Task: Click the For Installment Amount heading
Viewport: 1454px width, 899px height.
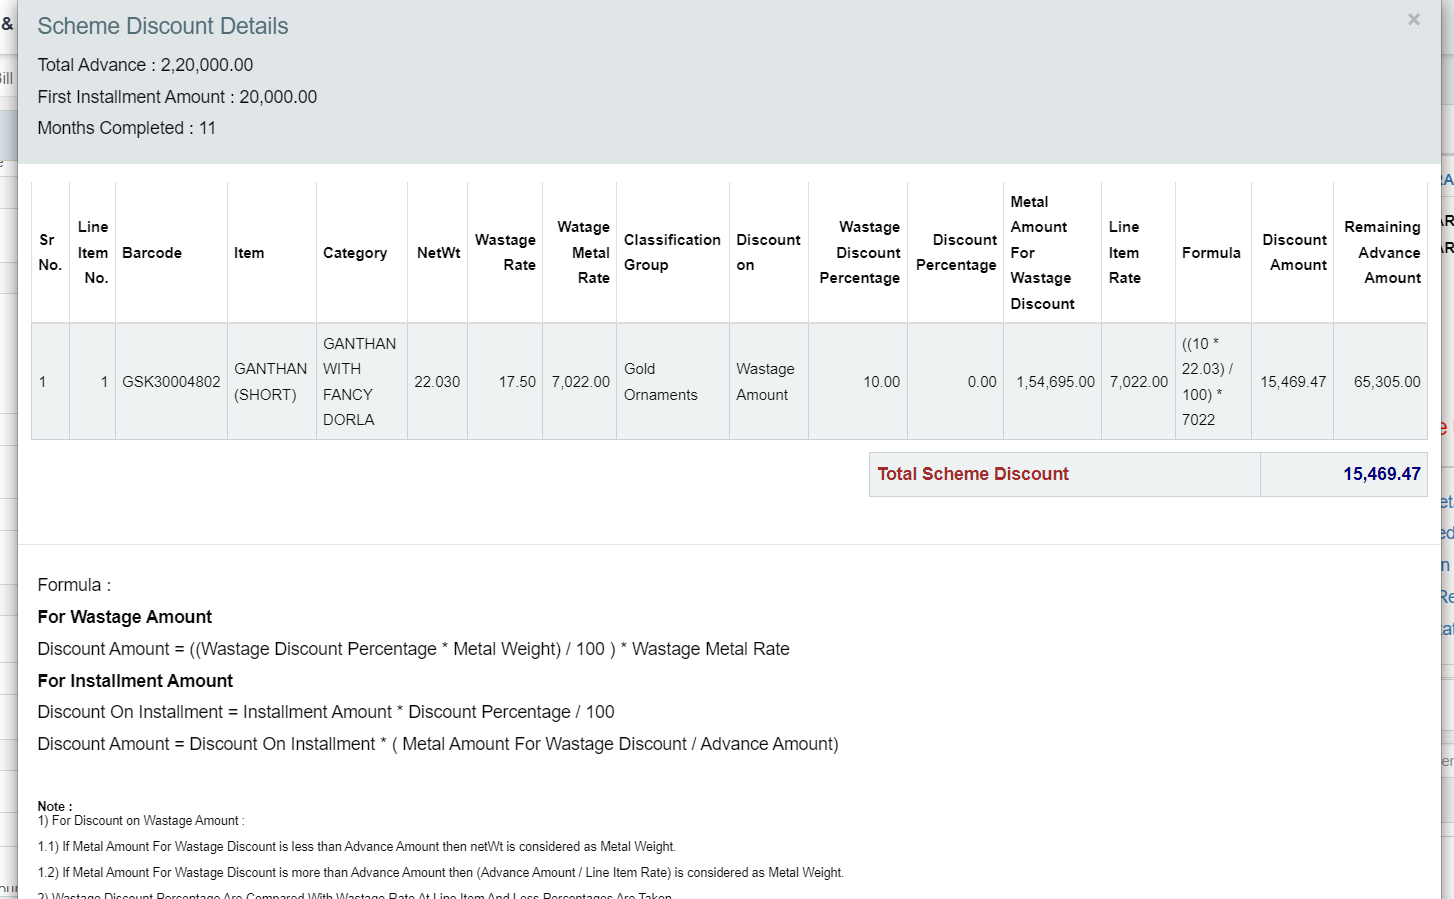Action: tap(135, 681)
